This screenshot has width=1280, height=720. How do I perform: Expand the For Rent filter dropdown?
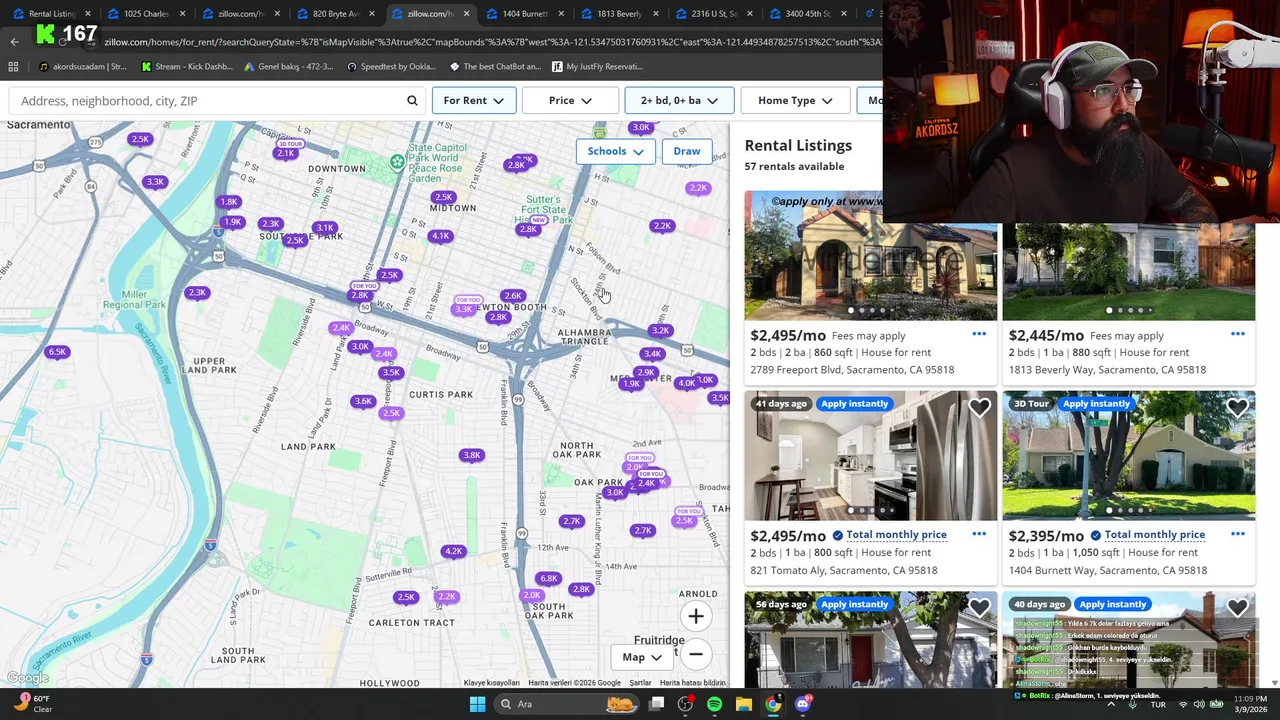pos(474,101)
